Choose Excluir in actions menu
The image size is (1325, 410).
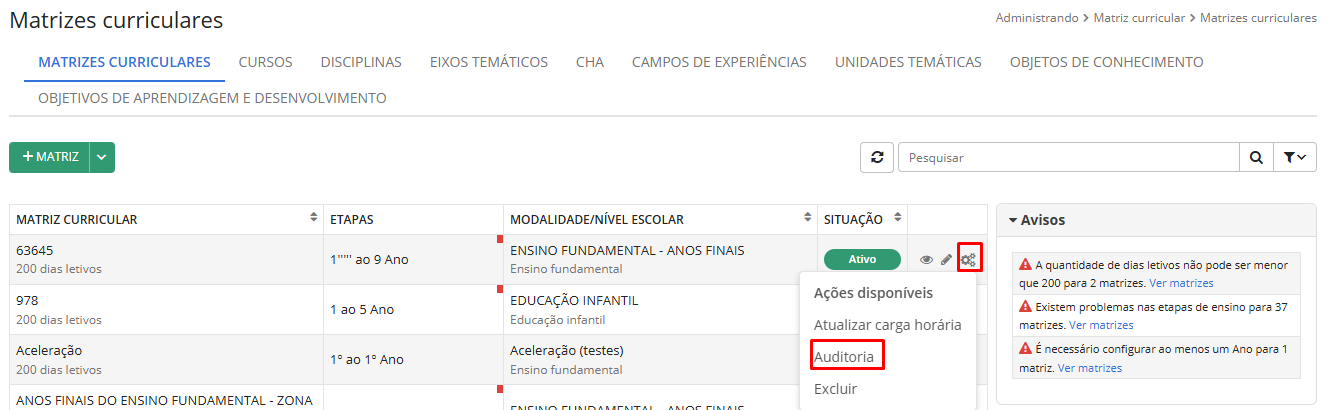[836, 389]
